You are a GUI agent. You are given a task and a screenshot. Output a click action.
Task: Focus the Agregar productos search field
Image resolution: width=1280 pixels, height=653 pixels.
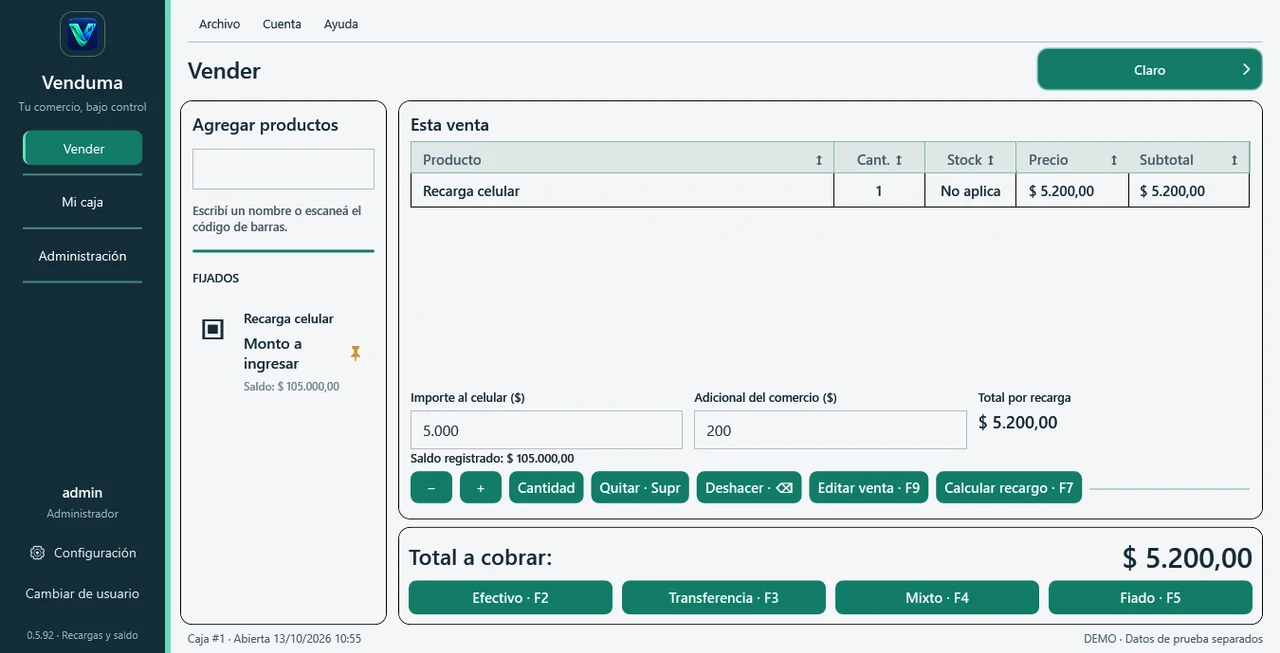click(x=283, y=169)
